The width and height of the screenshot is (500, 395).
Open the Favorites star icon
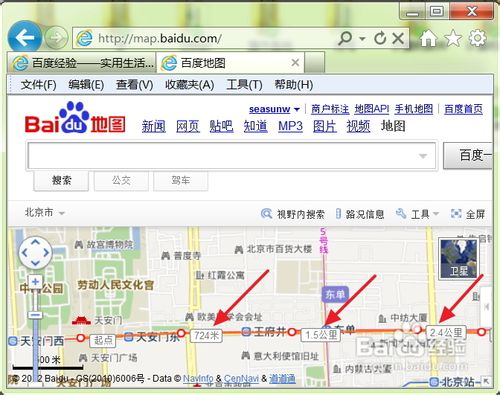453,38
